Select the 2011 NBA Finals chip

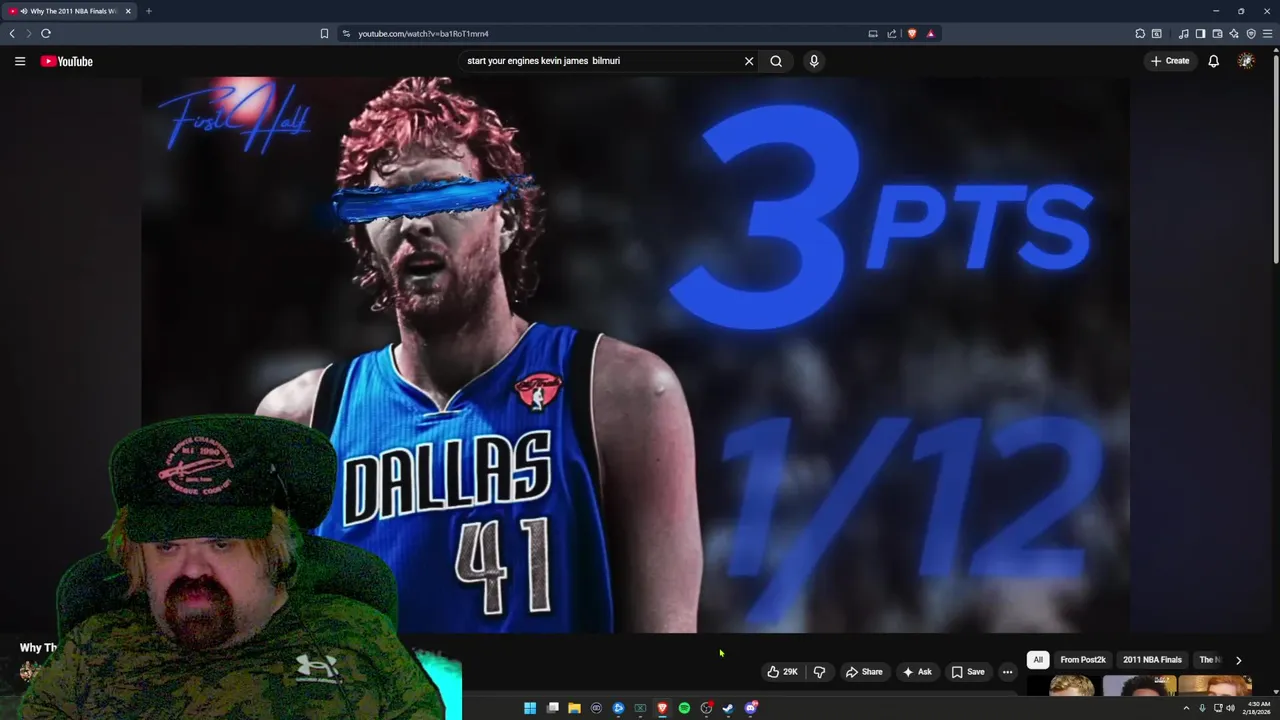click(1152, 660)
